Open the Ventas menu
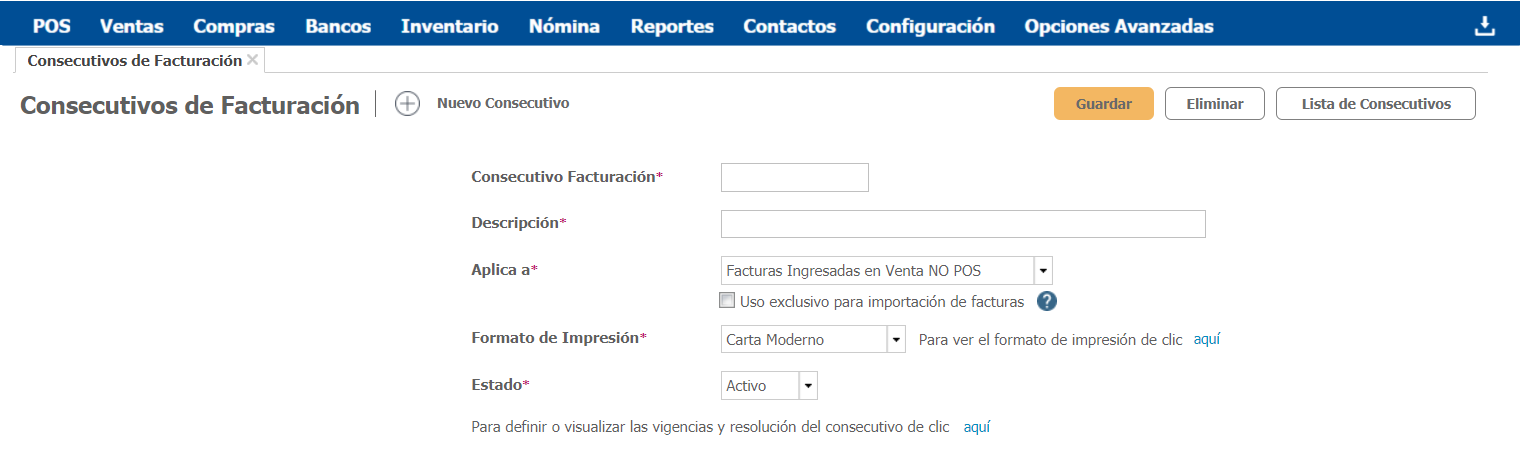 (x=131, y=27)
